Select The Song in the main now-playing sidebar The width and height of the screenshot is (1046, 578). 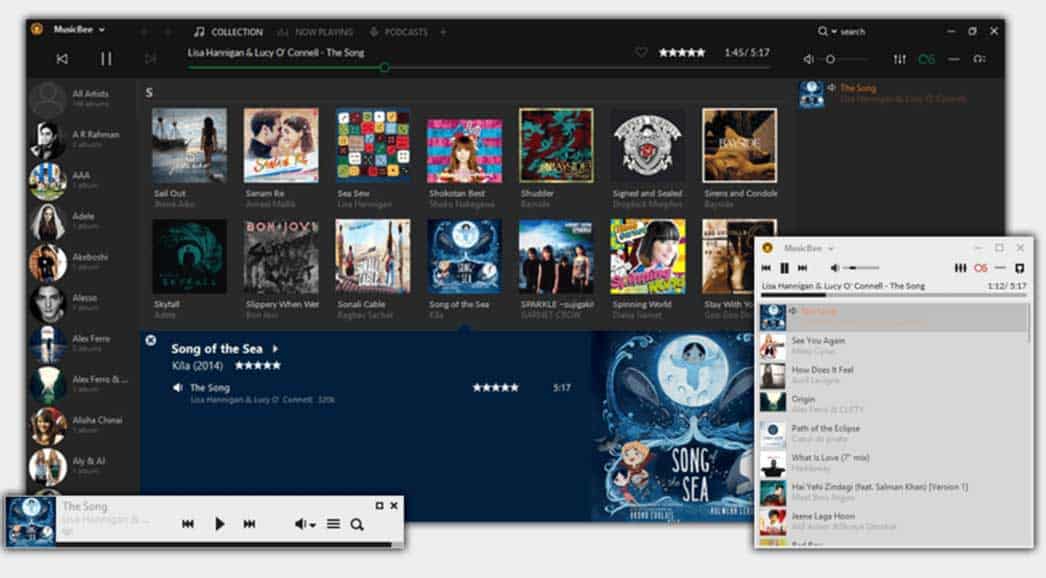[x=899, y=93]
